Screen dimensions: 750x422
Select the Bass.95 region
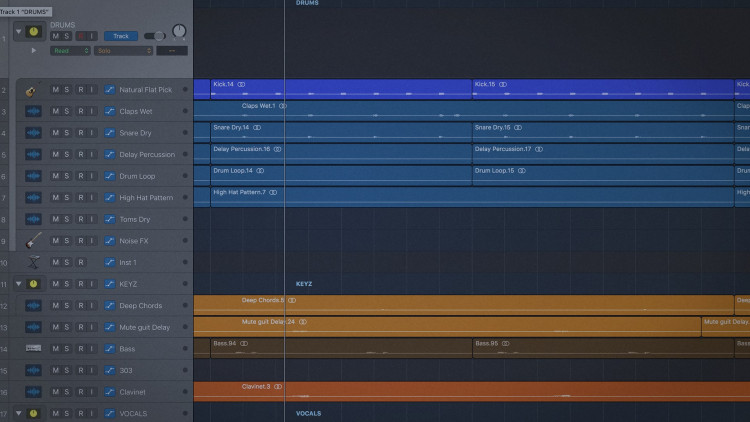click(x=603, y=348)
